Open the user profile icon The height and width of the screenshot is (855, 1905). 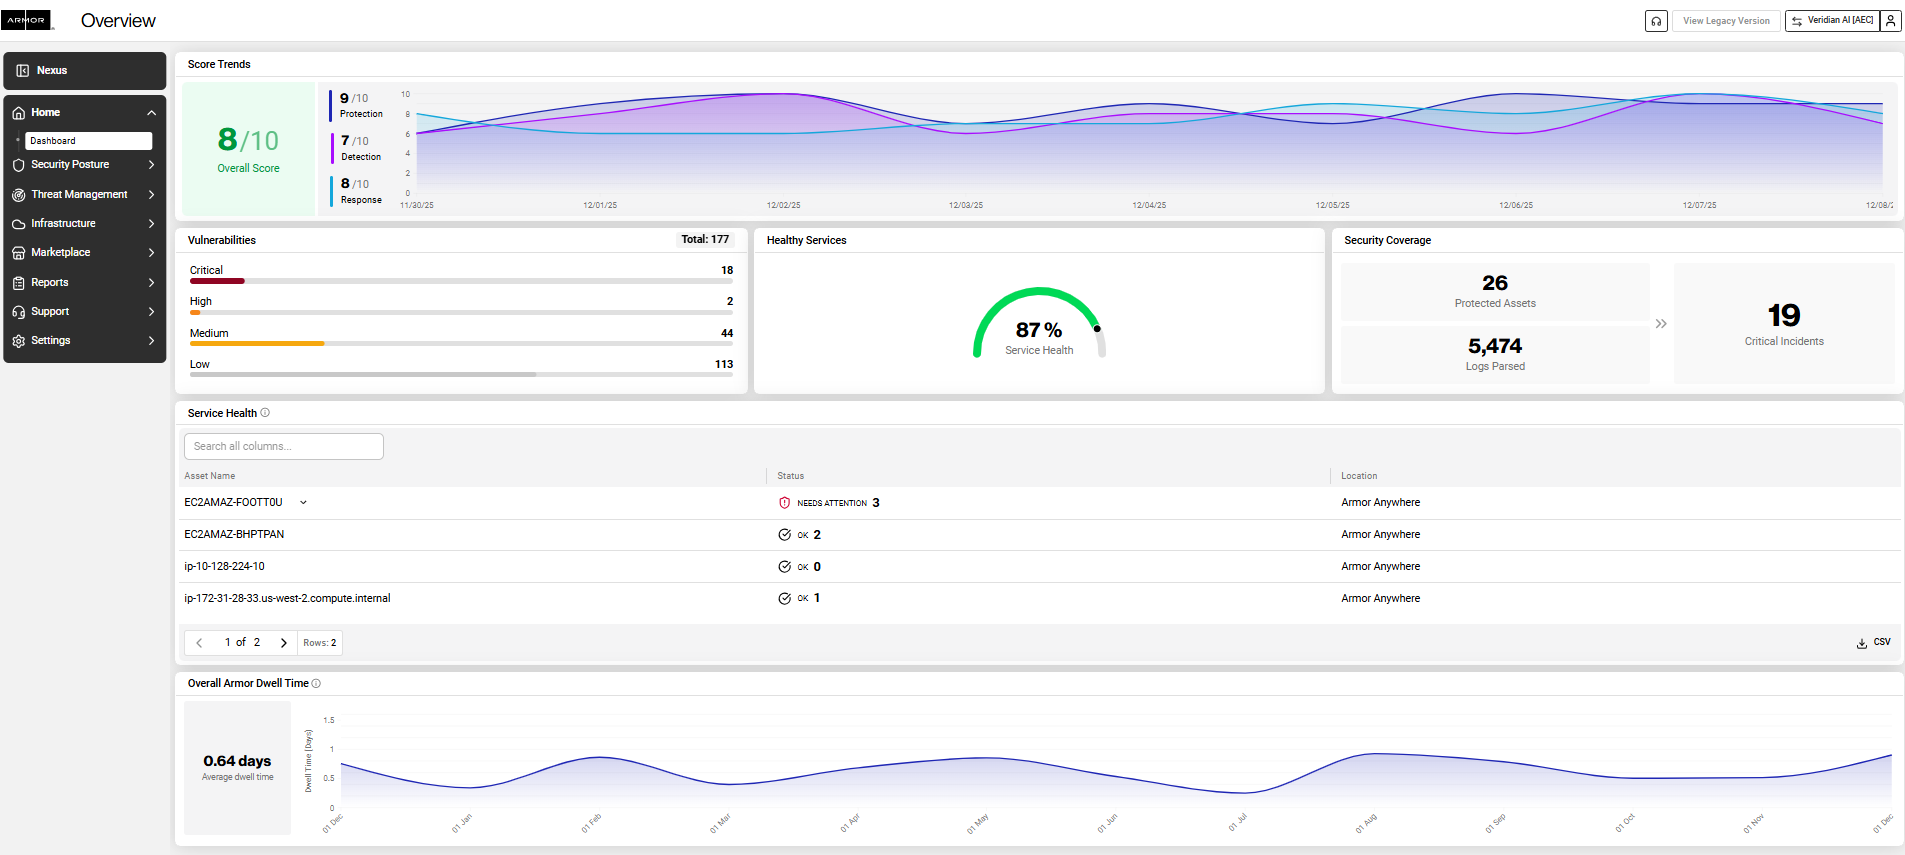(x=1890, y=21)
